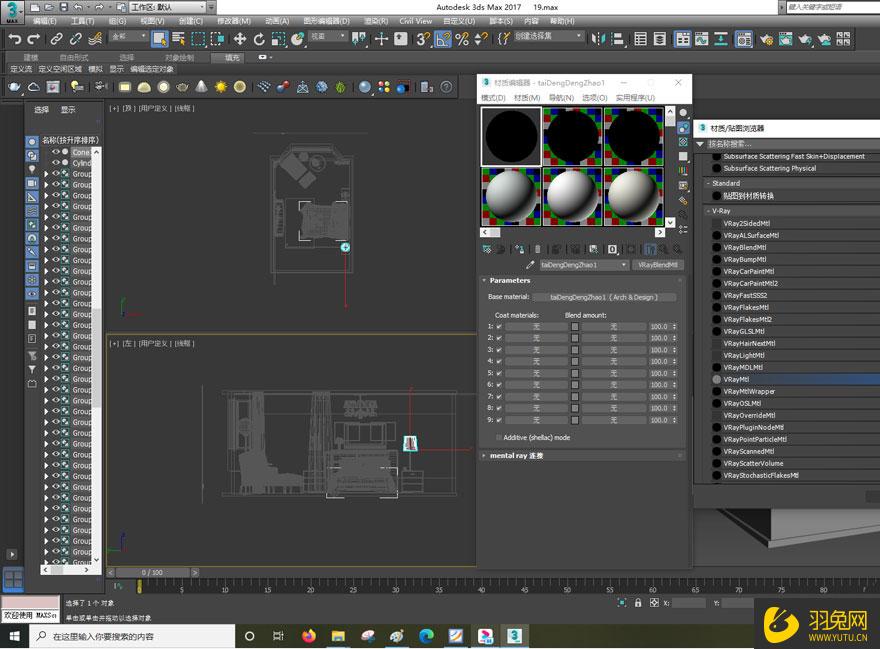Select the Select and Rotate tool
The width and height of the screenshot is (880, 649).
(x=259, y=40)
